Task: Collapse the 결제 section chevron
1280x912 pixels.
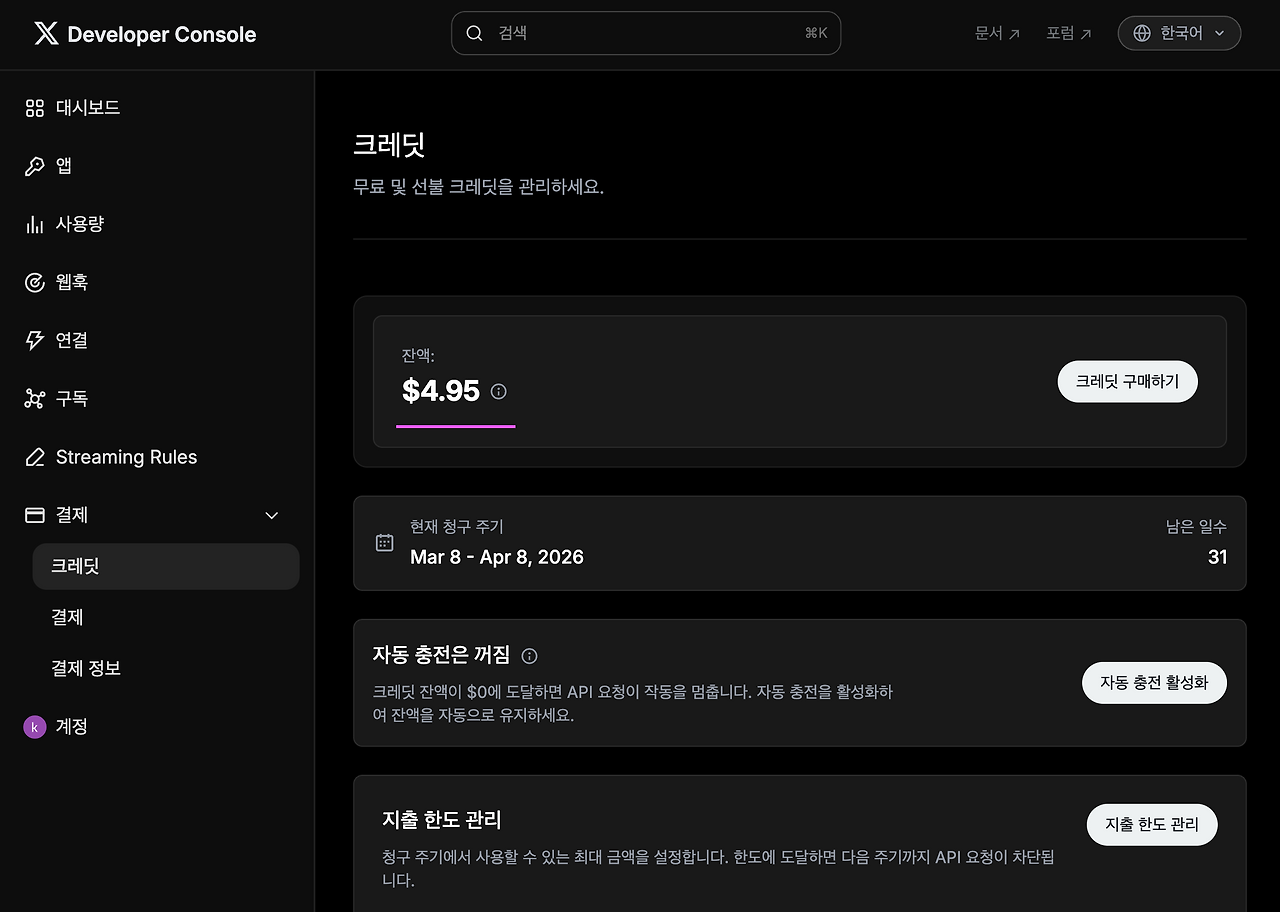Action: [271, 515]
